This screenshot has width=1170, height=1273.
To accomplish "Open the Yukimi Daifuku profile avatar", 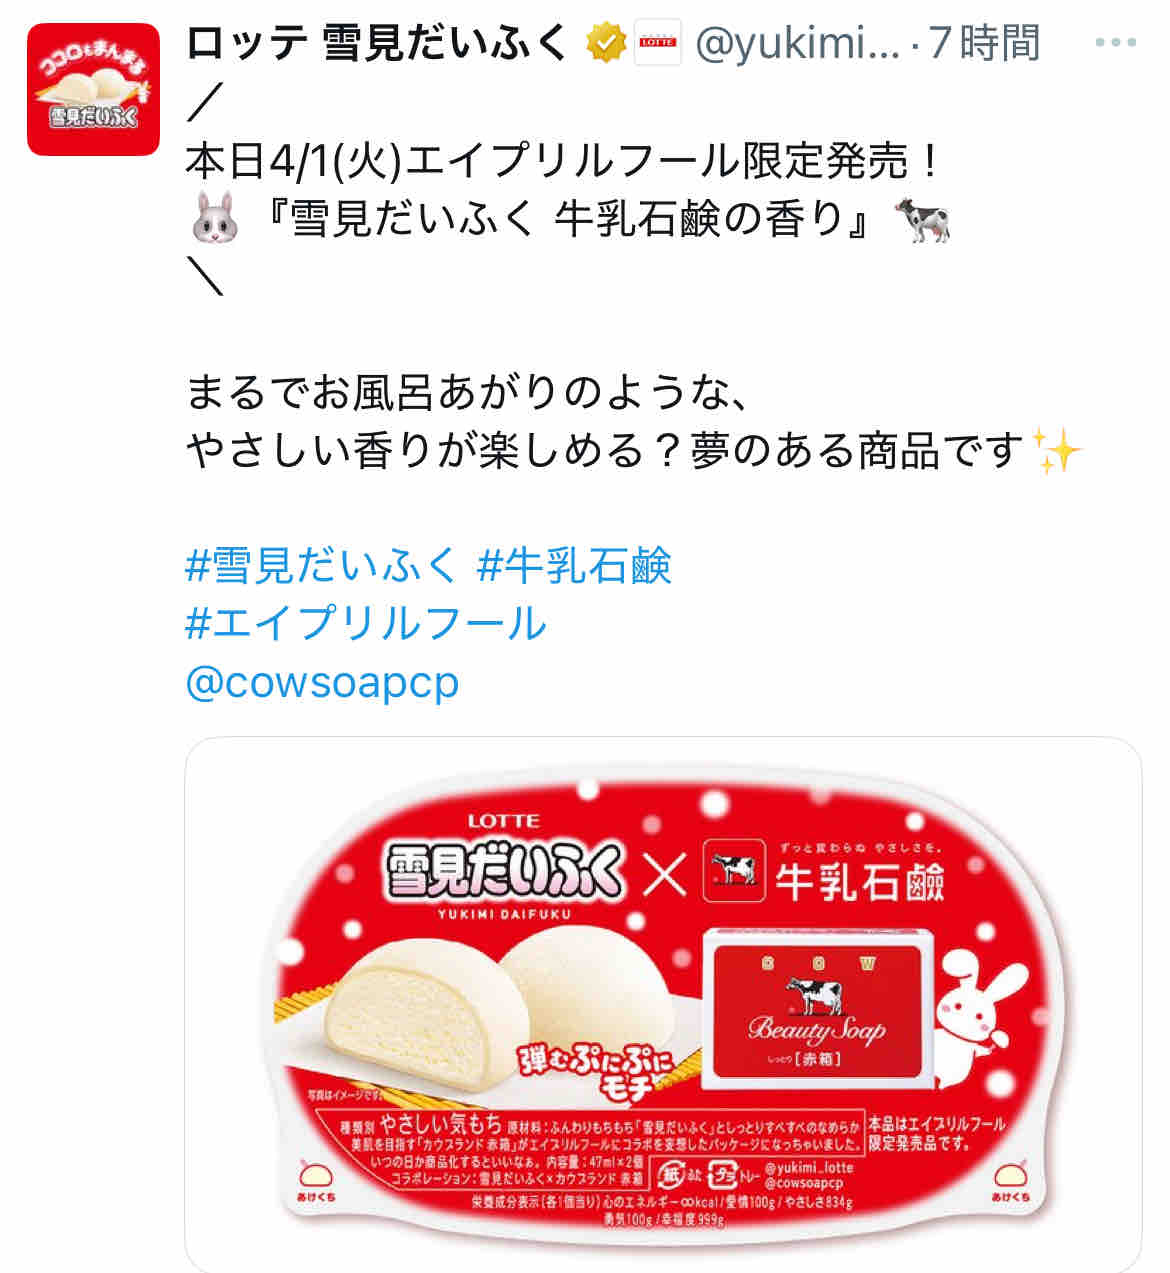I will pyautogui.click(x=93, y=89).
